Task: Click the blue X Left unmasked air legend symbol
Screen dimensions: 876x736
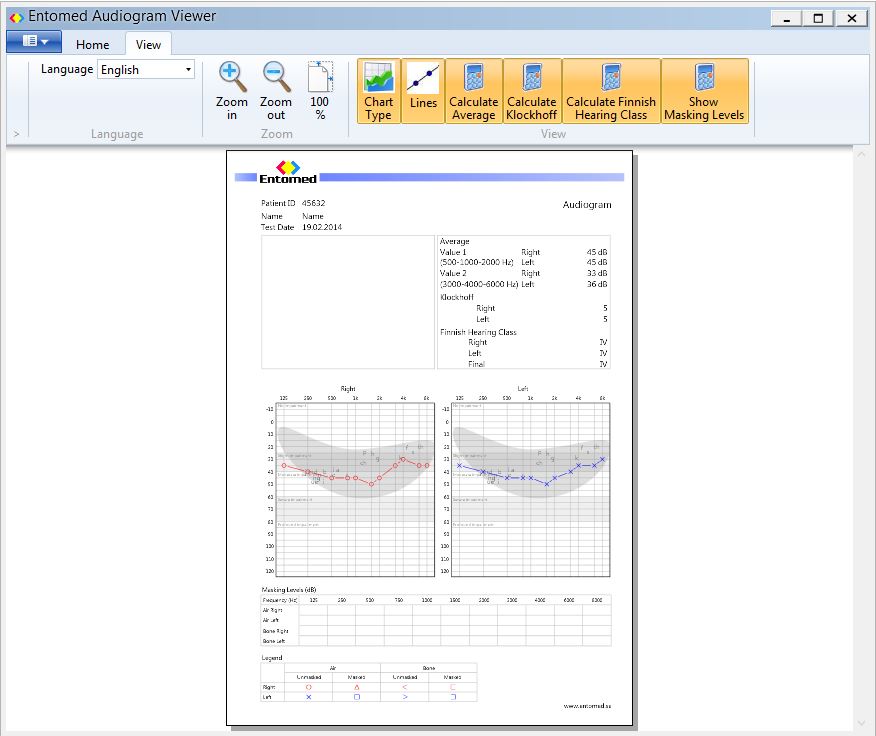Action: (308, 697)
